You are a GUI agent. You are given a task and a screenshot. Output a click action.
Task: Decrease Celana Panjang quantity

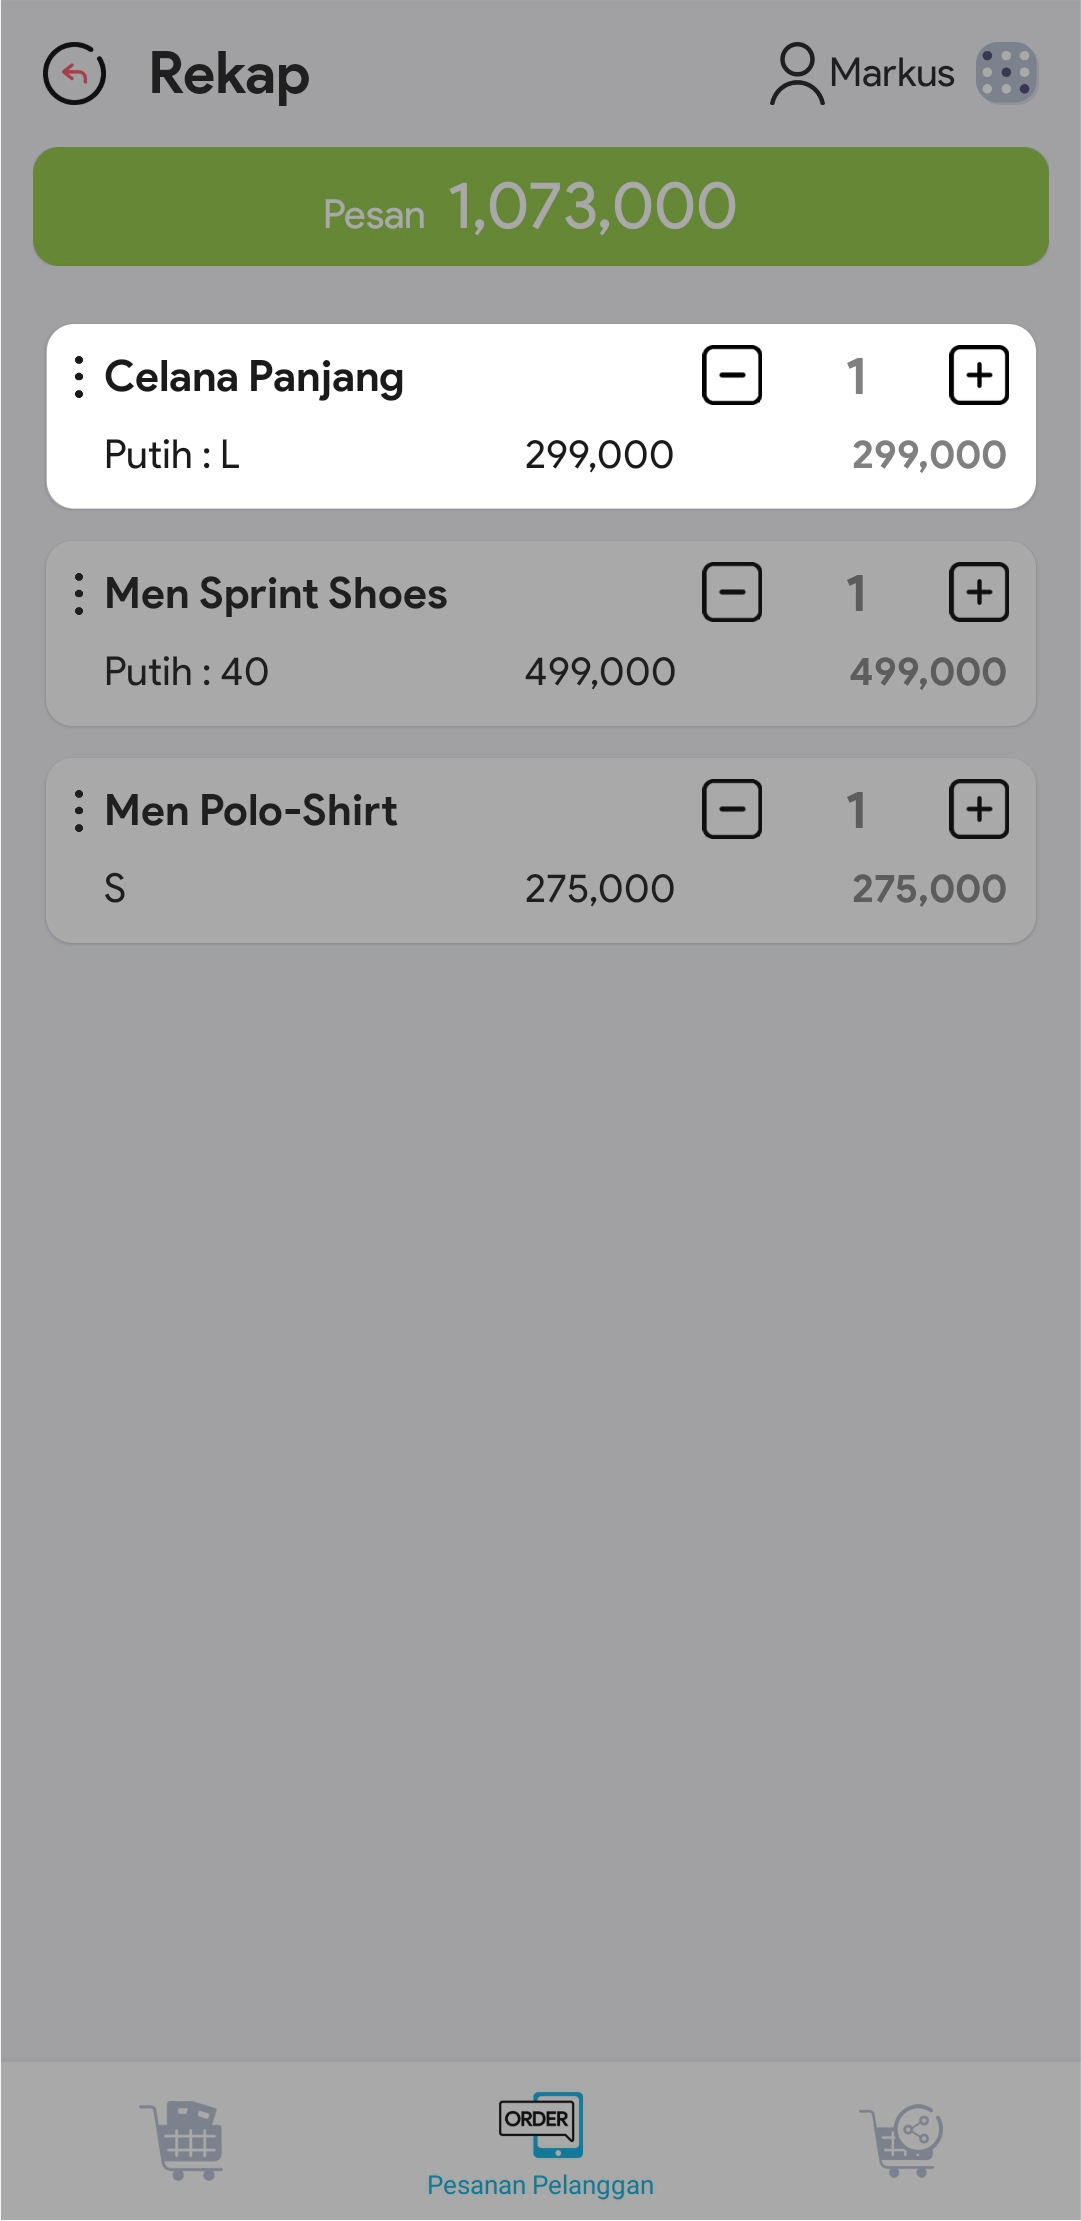pos(732,376)
